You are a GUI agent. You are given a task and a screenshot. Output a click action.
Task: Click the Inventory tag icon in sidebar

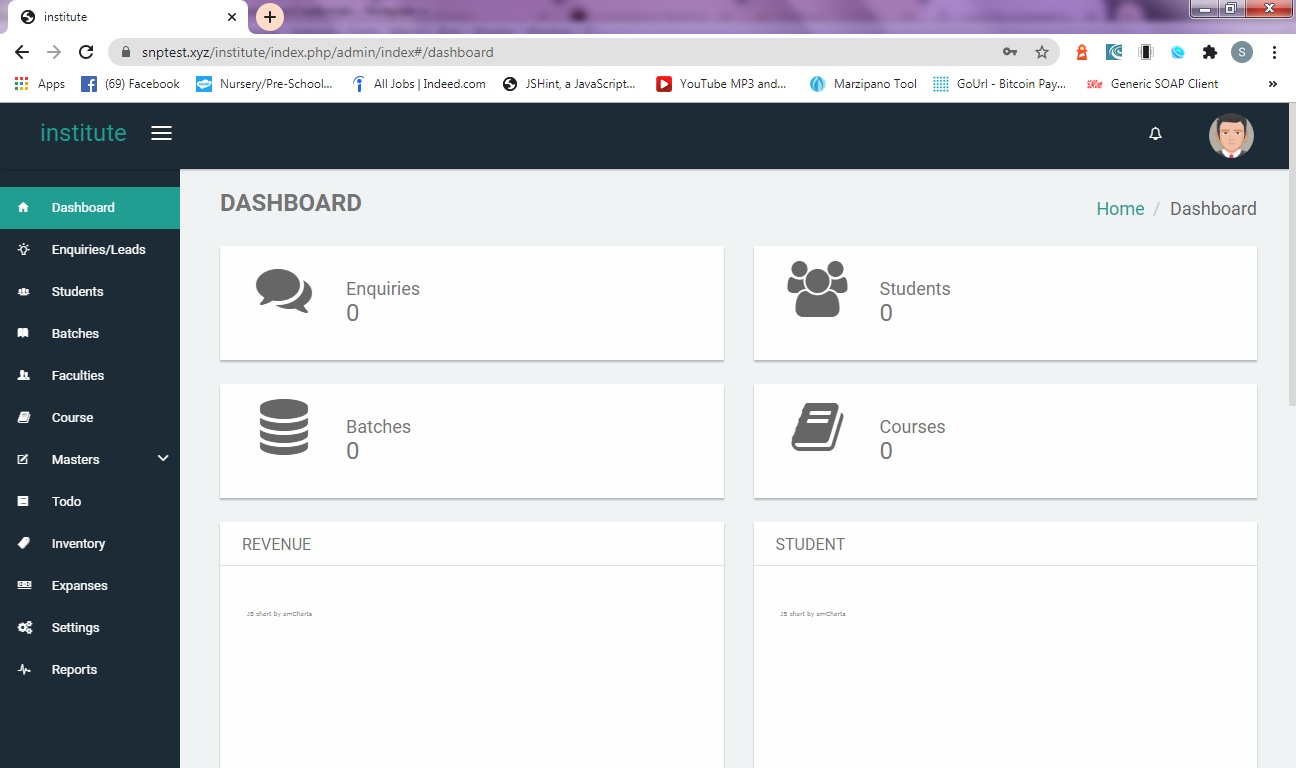click(x=24, y=544)
